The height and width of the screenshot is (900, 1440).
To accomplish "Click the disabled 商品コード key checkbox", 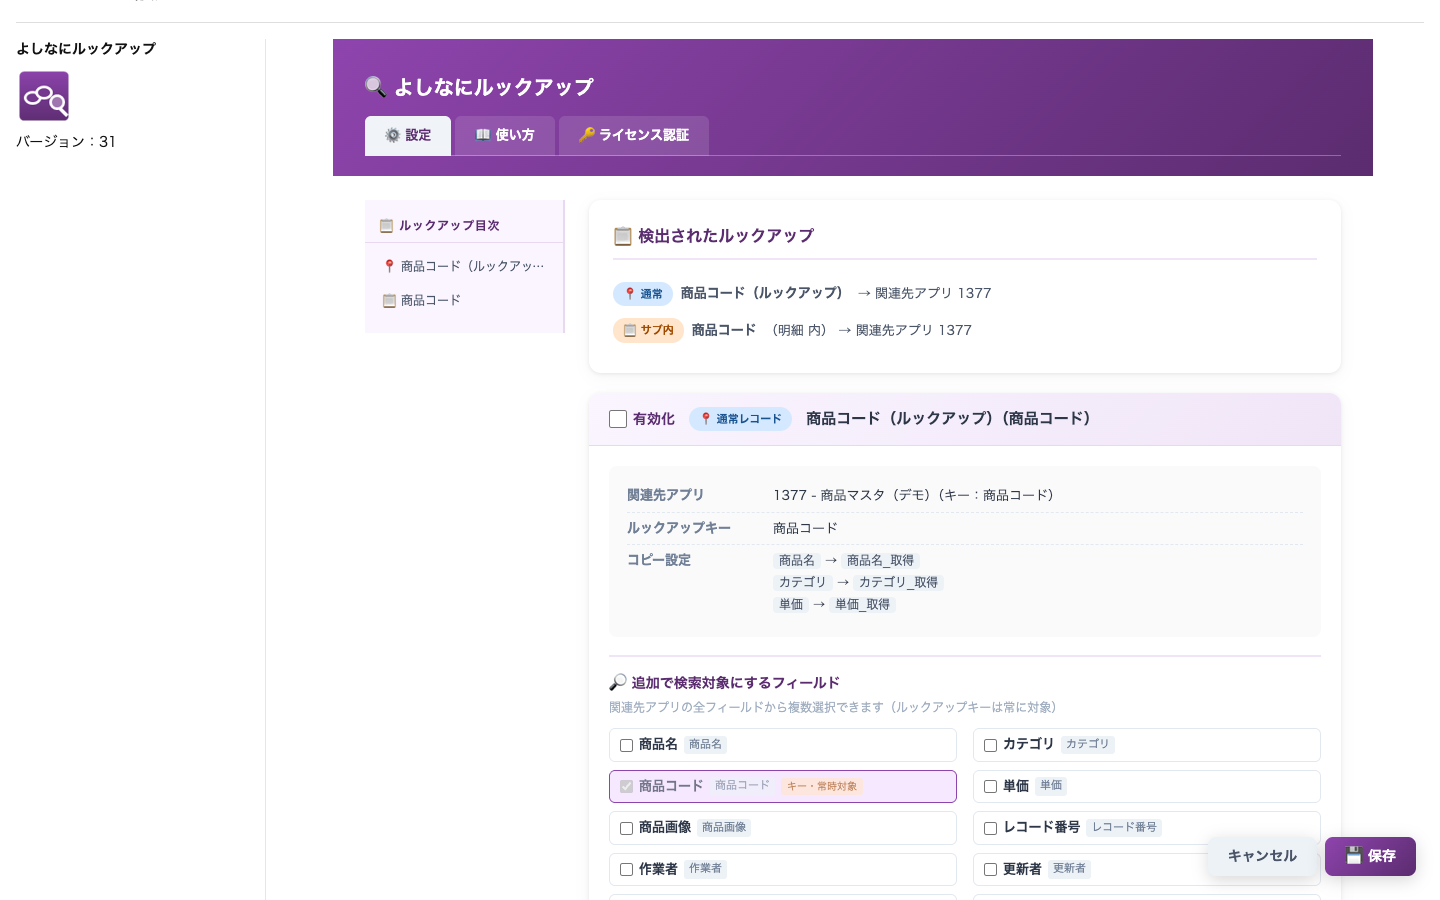I will [x=626, y=787].
